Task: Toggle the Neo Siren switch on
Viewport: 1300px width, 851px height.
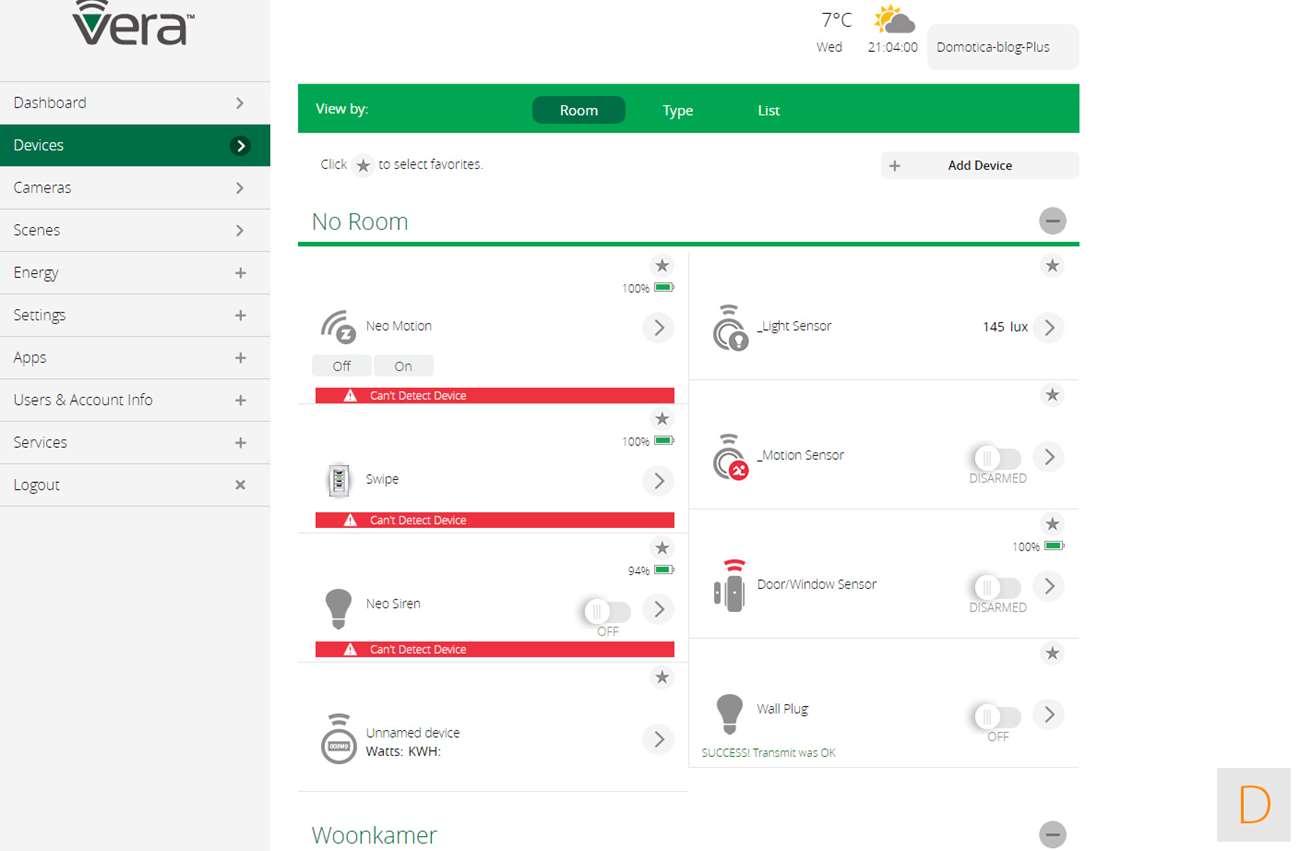Action: point(607,611)
